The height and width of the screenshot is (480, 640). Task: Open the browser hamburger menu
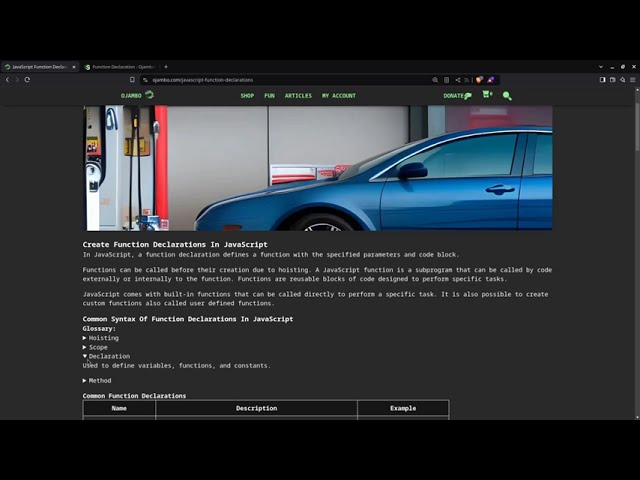633,80
